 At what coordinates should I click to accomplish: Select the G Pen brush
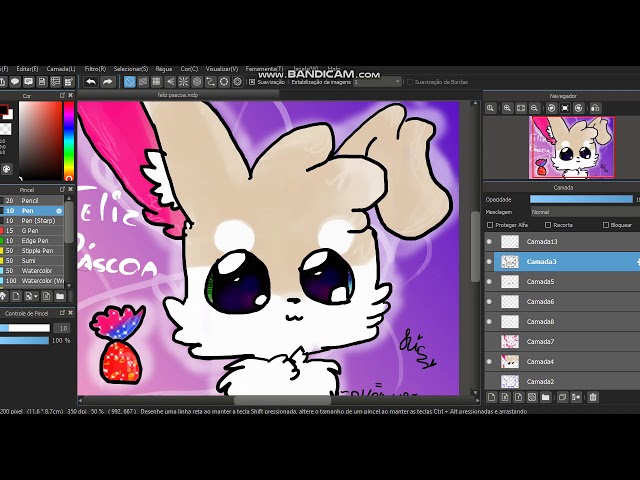(x=32, y=231)
